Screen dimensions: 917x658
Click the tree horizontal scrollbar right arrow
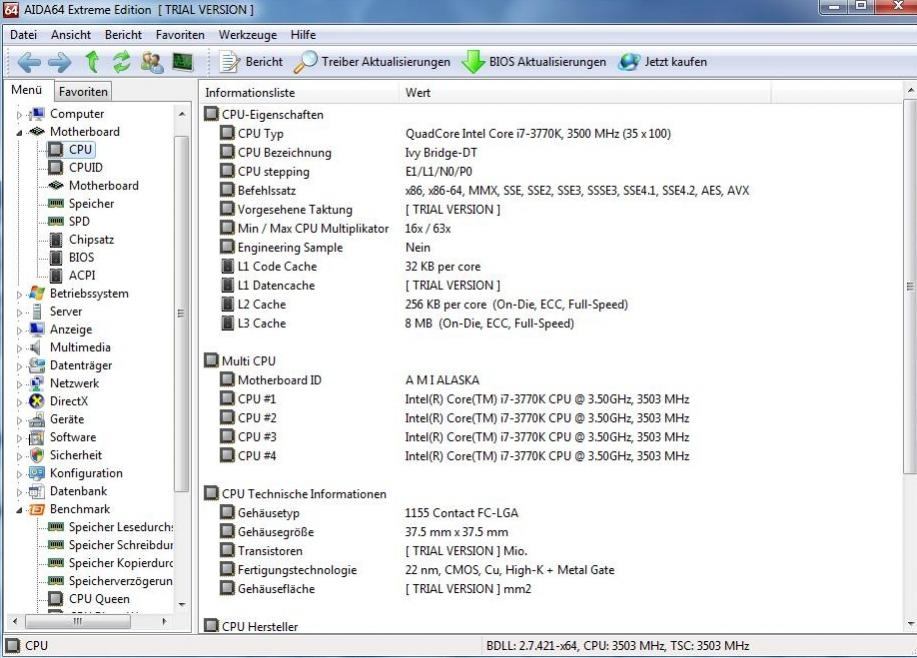[164, 621]
